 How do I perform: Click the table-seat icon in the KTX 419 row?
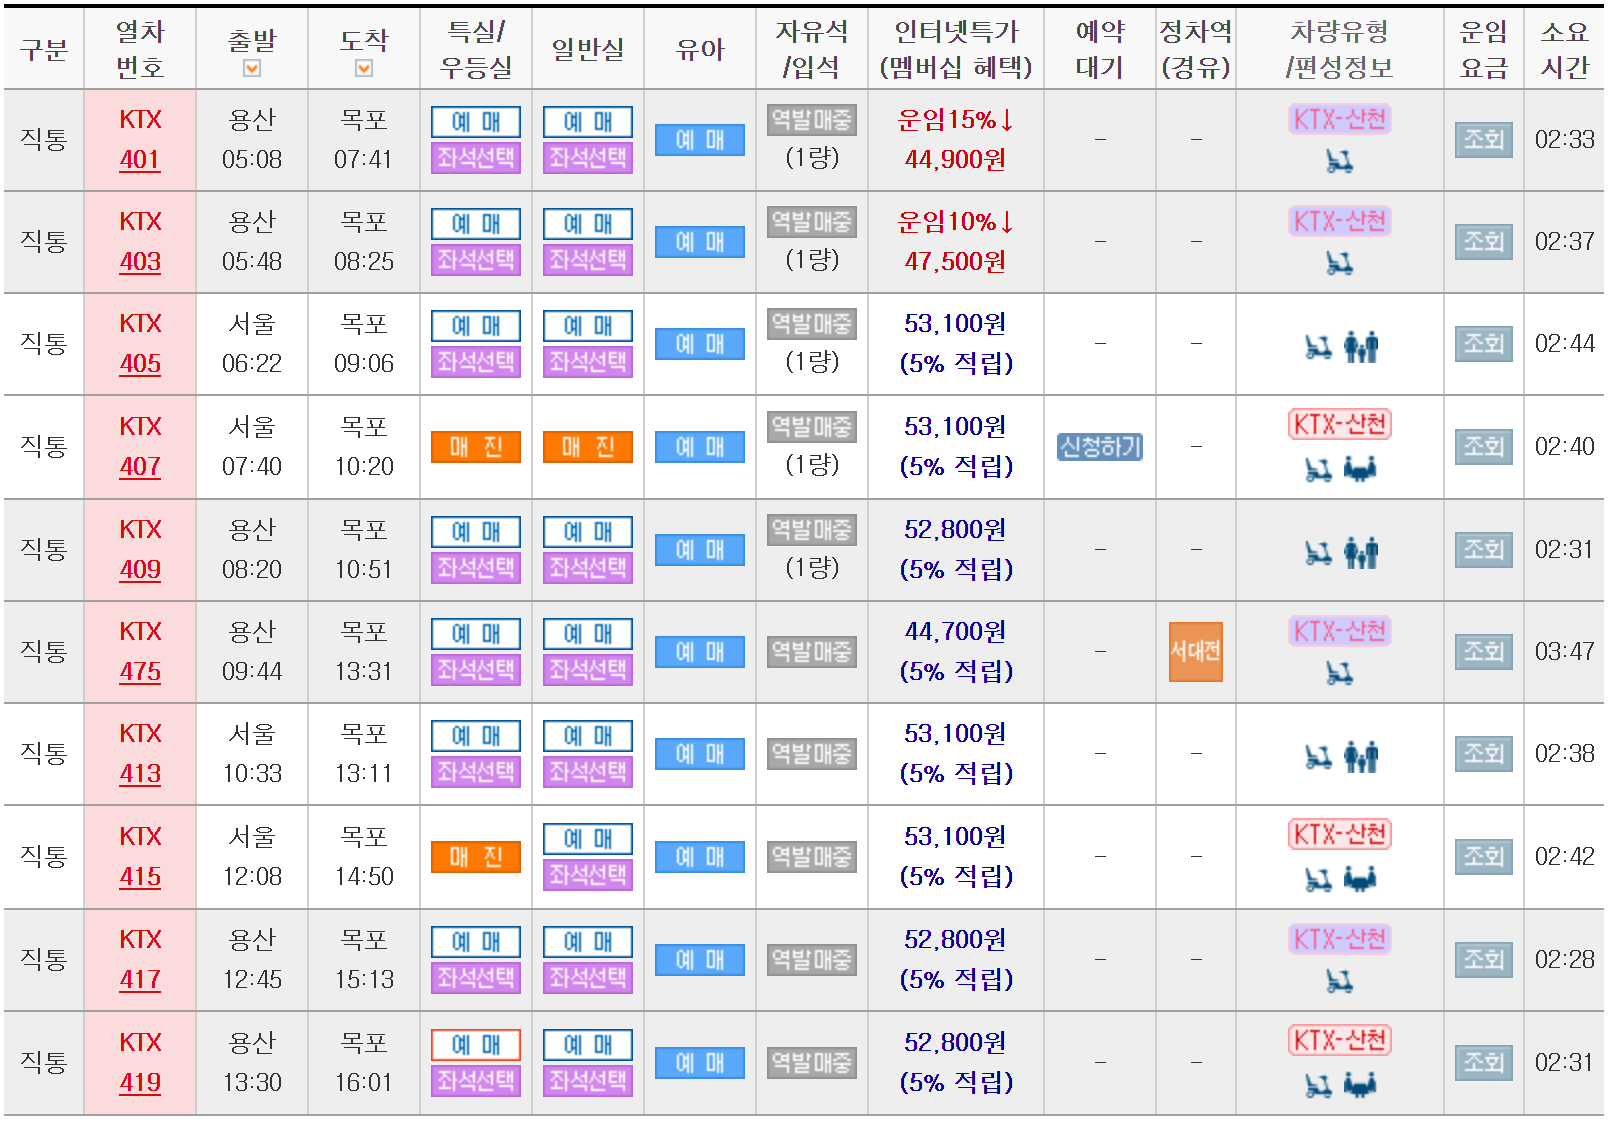pos(1360,1085)
